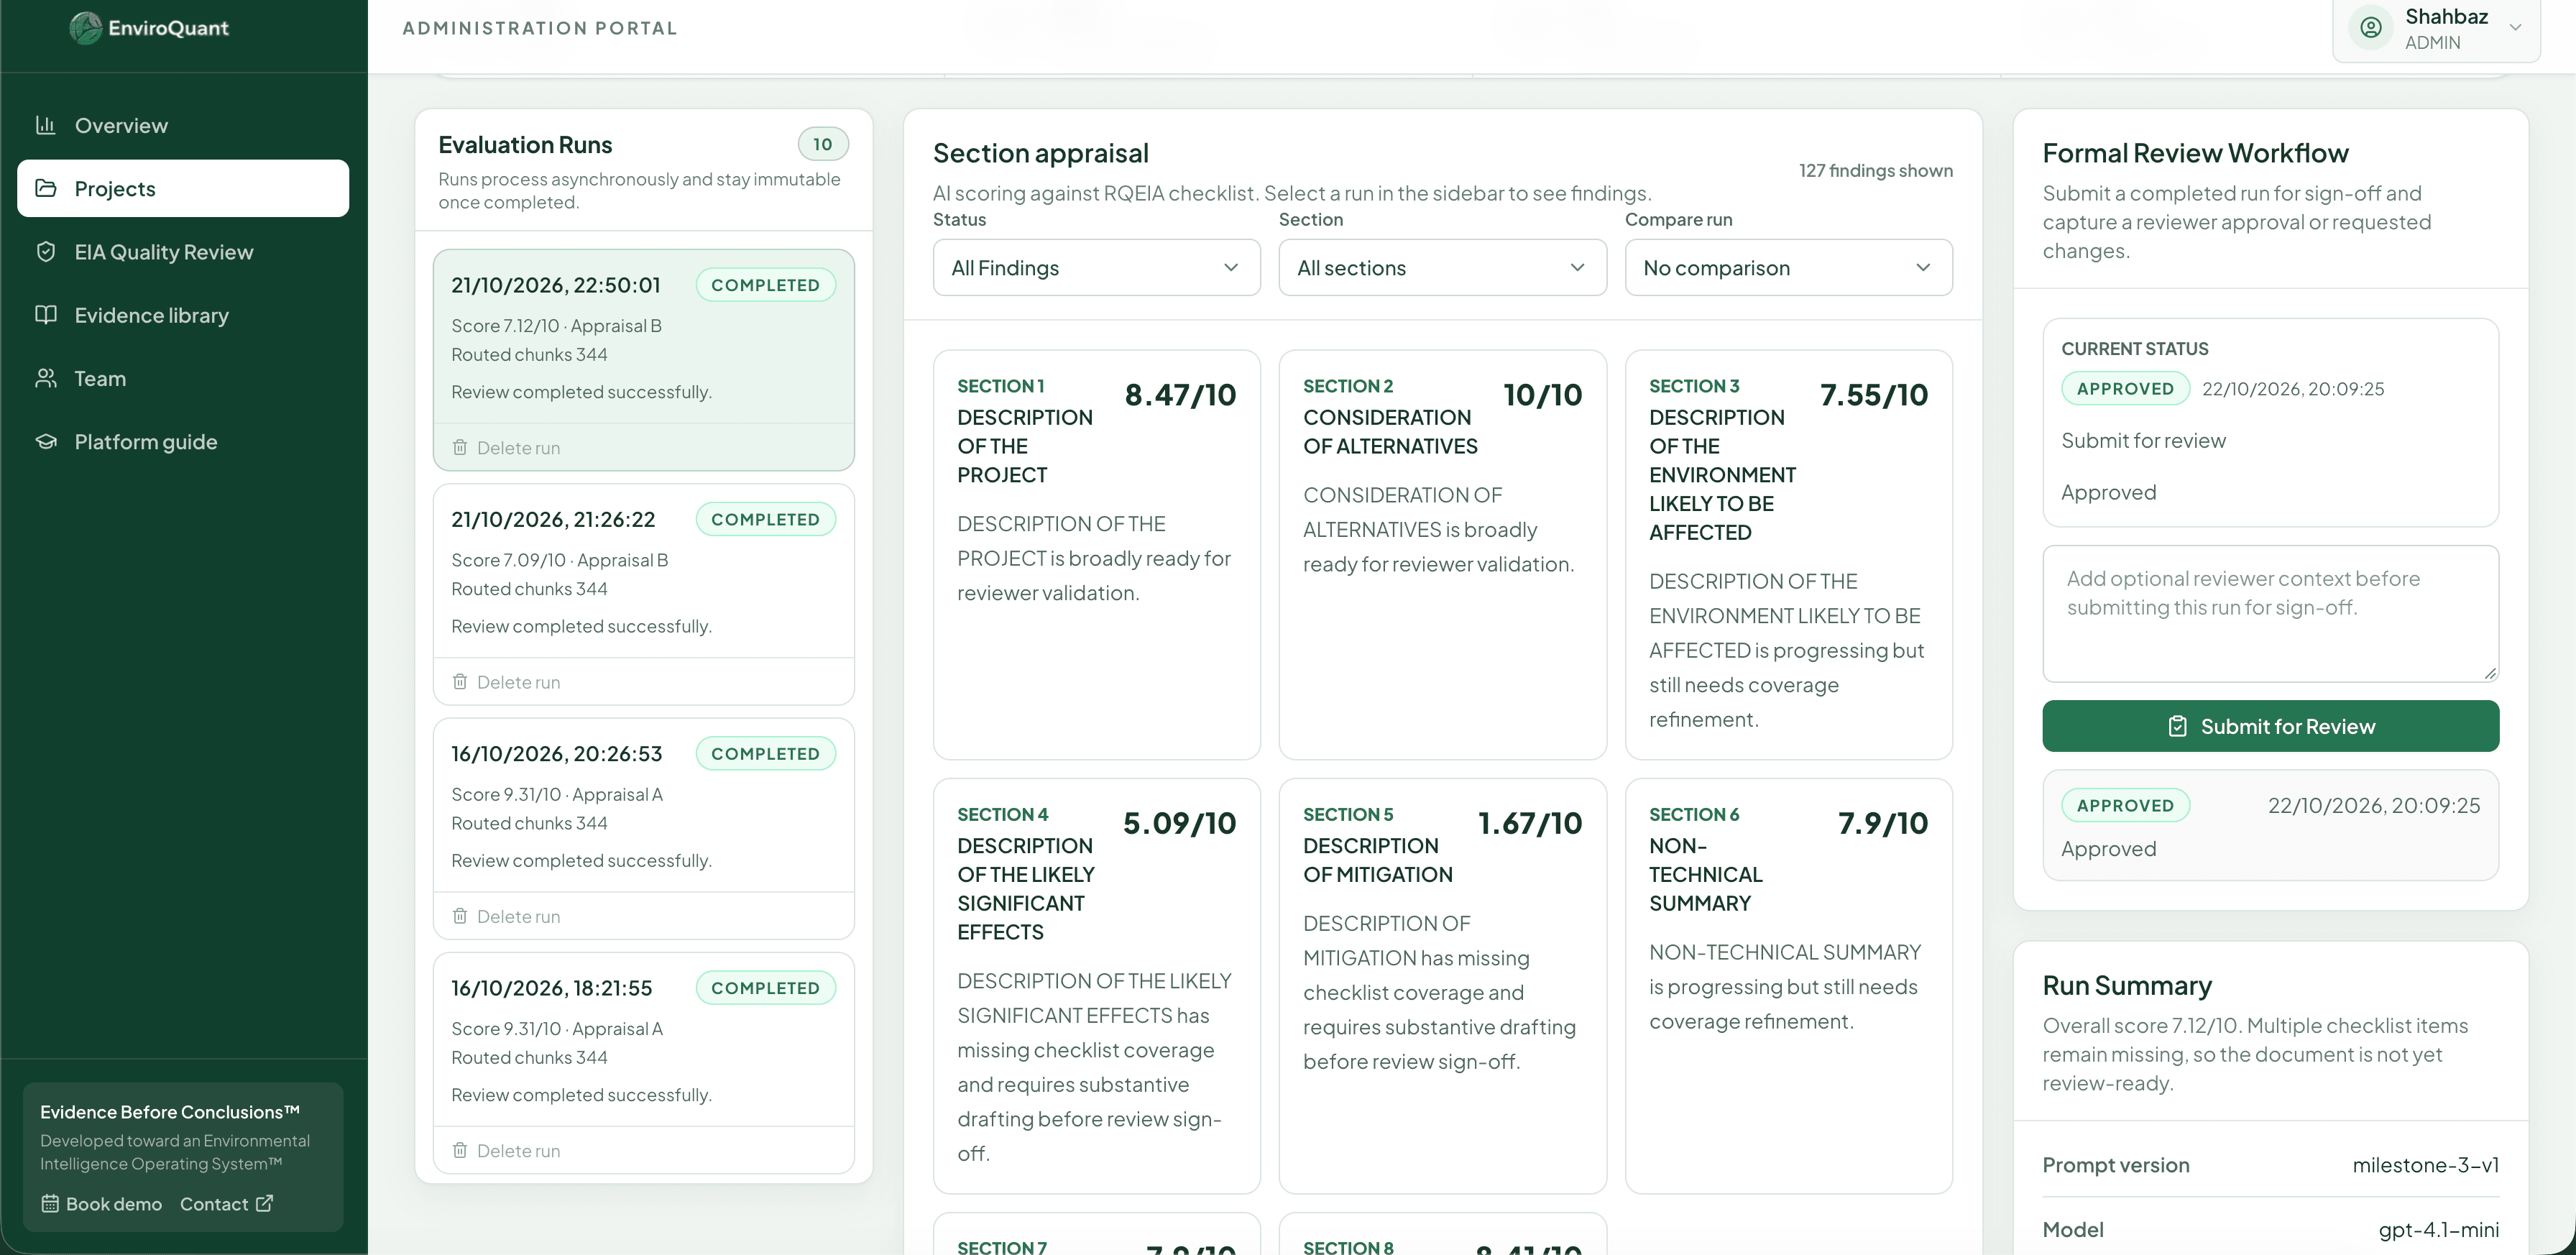Click trash icon for the 20:26:53 run
2576x1255 pixels.
[x=460, y=915]
